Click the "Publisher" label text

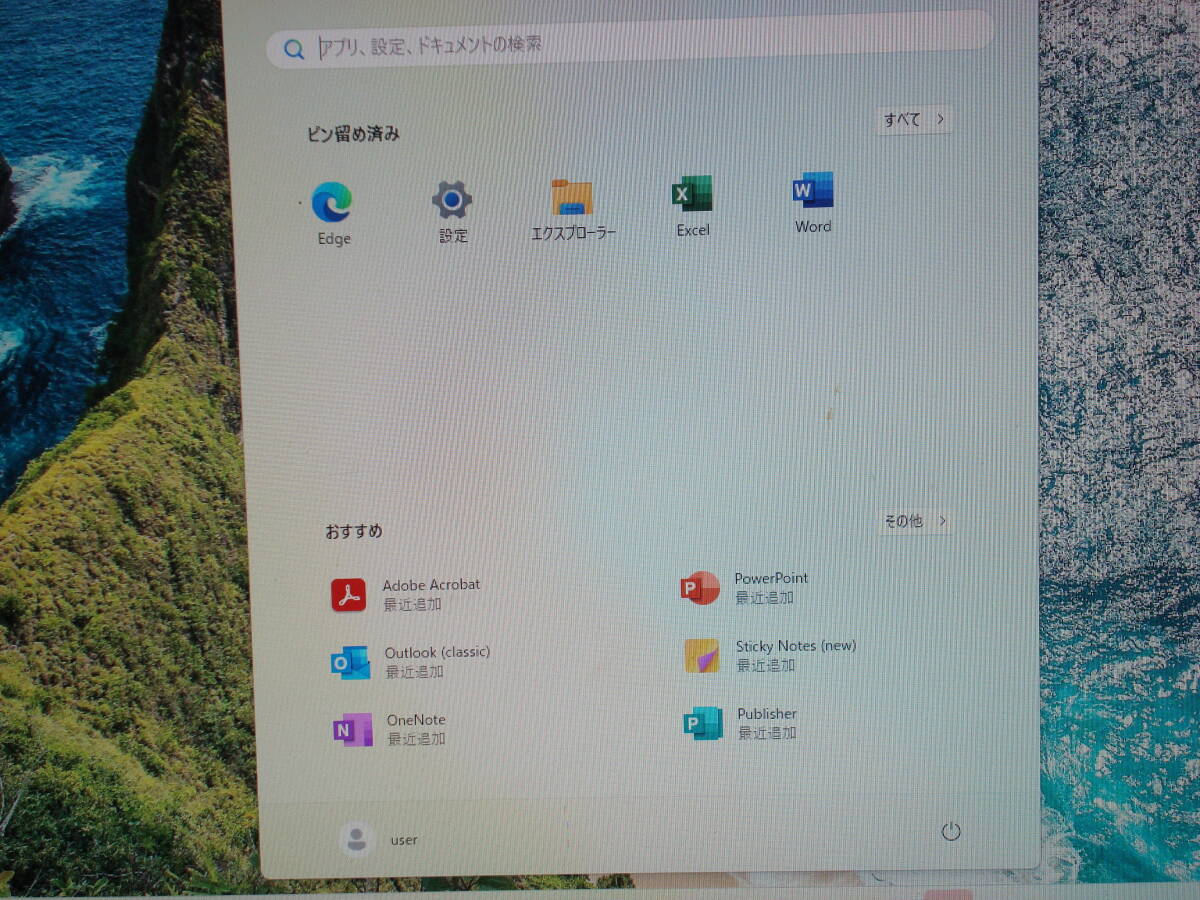pyautogui.click(x=767, y=714)
